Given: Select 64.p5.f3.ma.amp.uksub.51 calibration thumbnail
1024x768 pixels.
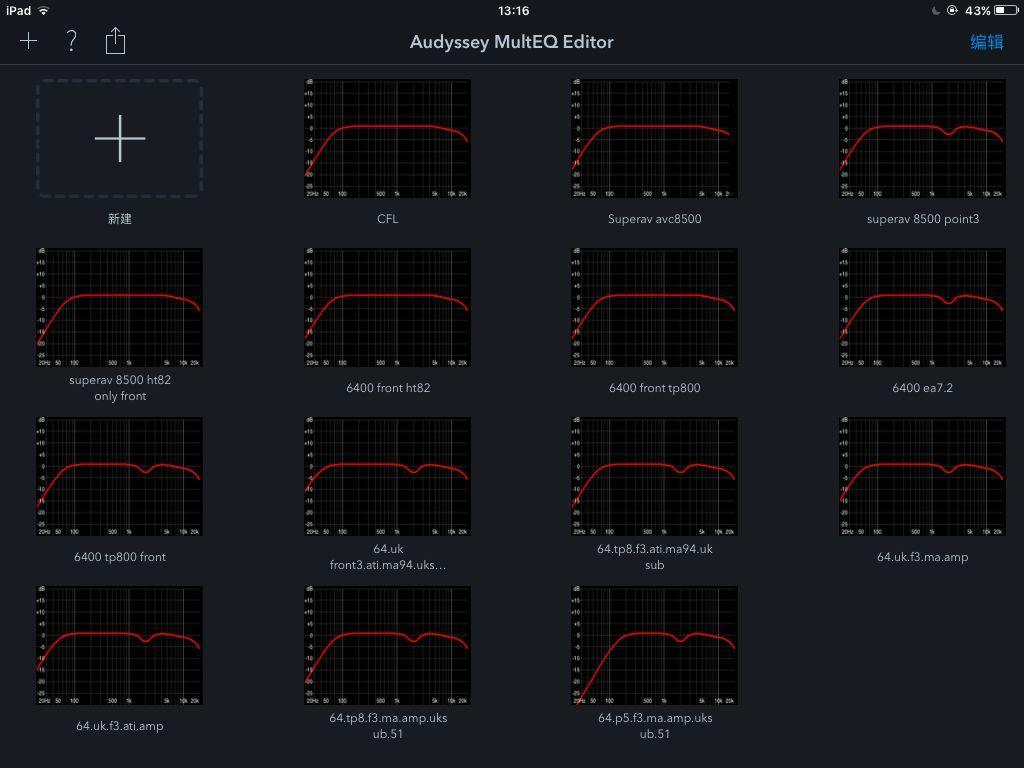Looking at the screenshot, I should 654,645.
